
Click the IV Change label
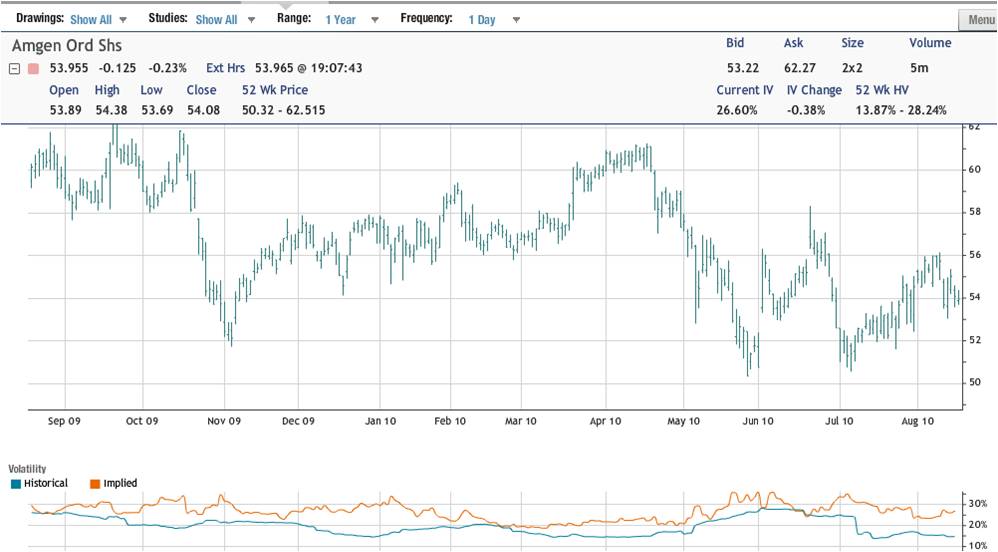tap(814, 90)
